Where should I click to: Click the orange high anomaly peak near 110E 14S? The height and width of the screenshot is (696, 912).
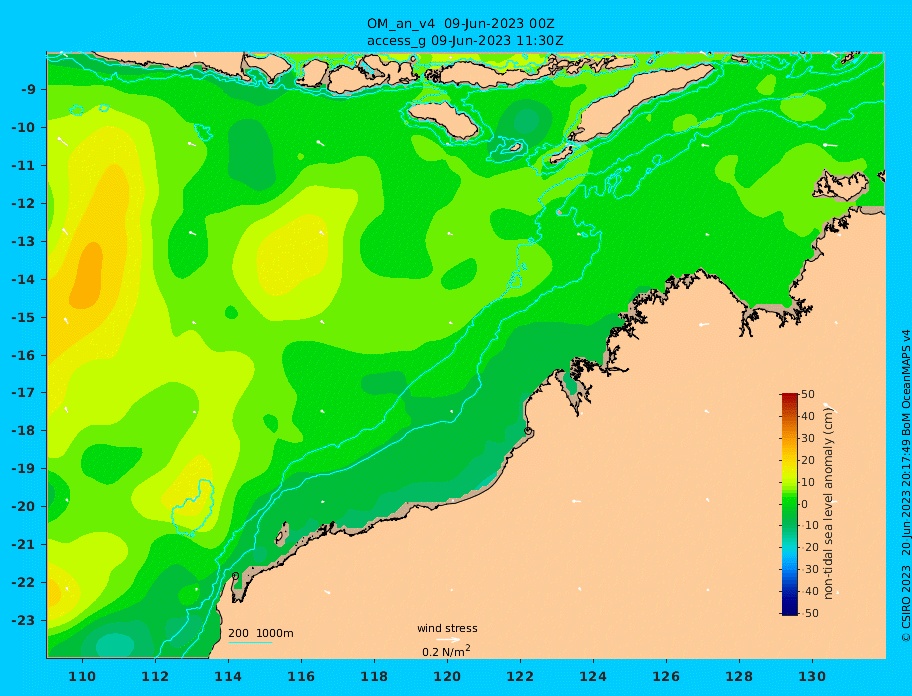coord(87,275)
